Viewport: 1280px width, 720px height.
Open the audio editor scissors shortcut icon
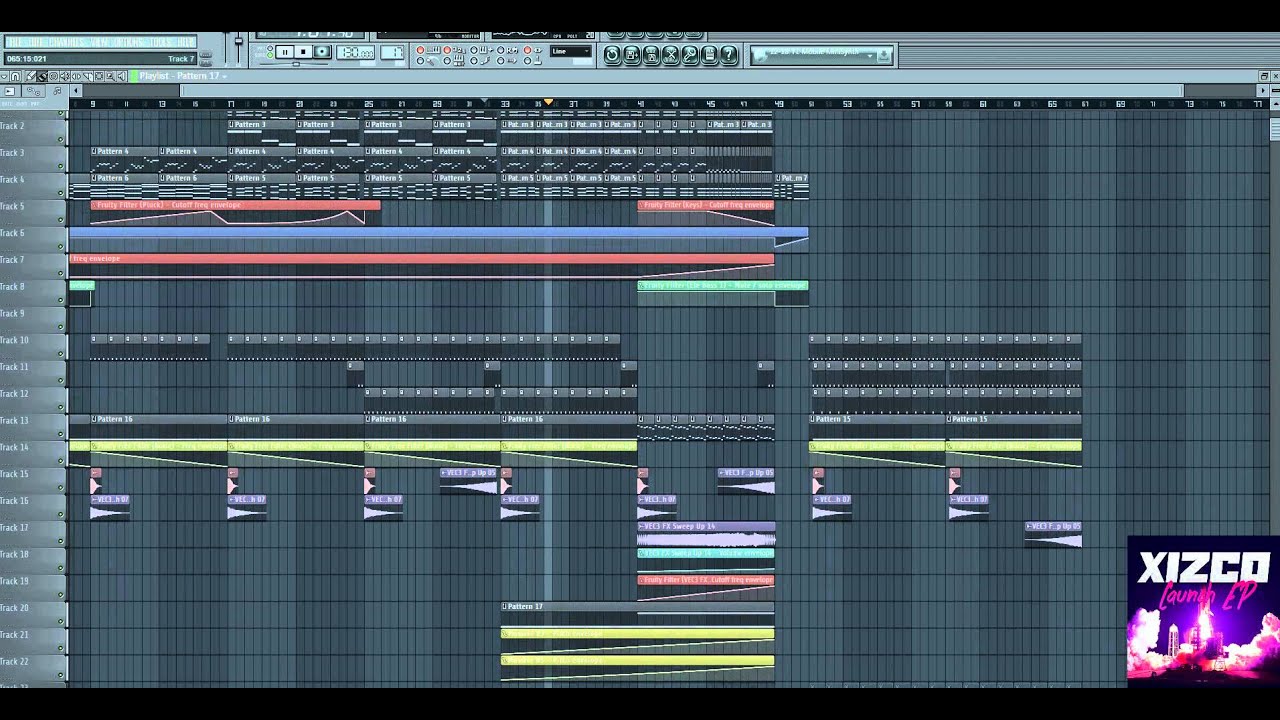click(x=671, y=55)
